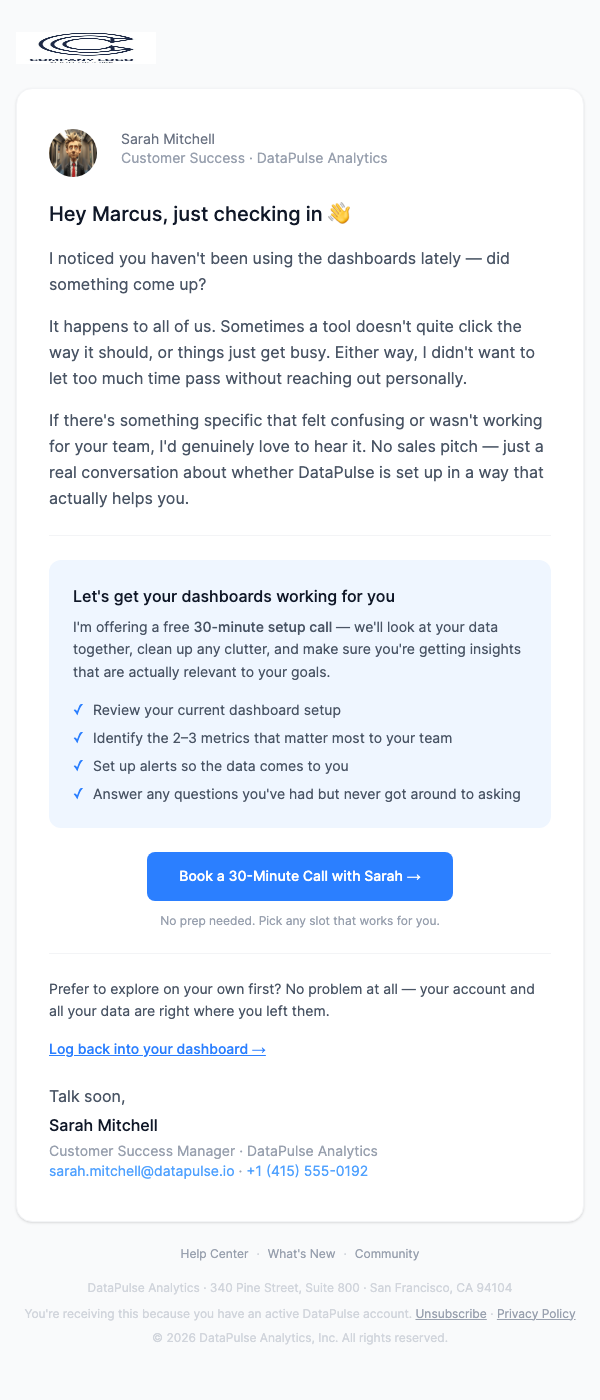The width and height of the screenshot is (600, 1400).
Task: Open the Help Center page
Action: [x=214, y=1253]
